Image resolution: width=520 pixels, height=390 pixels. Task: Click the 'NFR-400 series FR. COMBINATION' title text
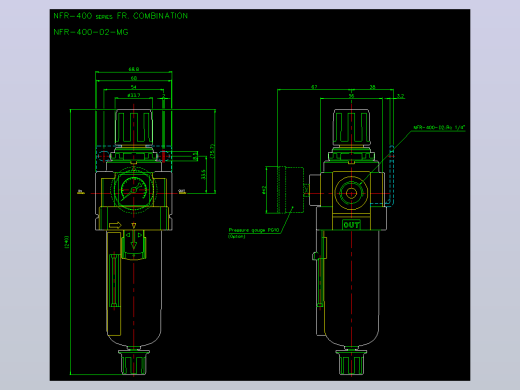pos(121,16)
